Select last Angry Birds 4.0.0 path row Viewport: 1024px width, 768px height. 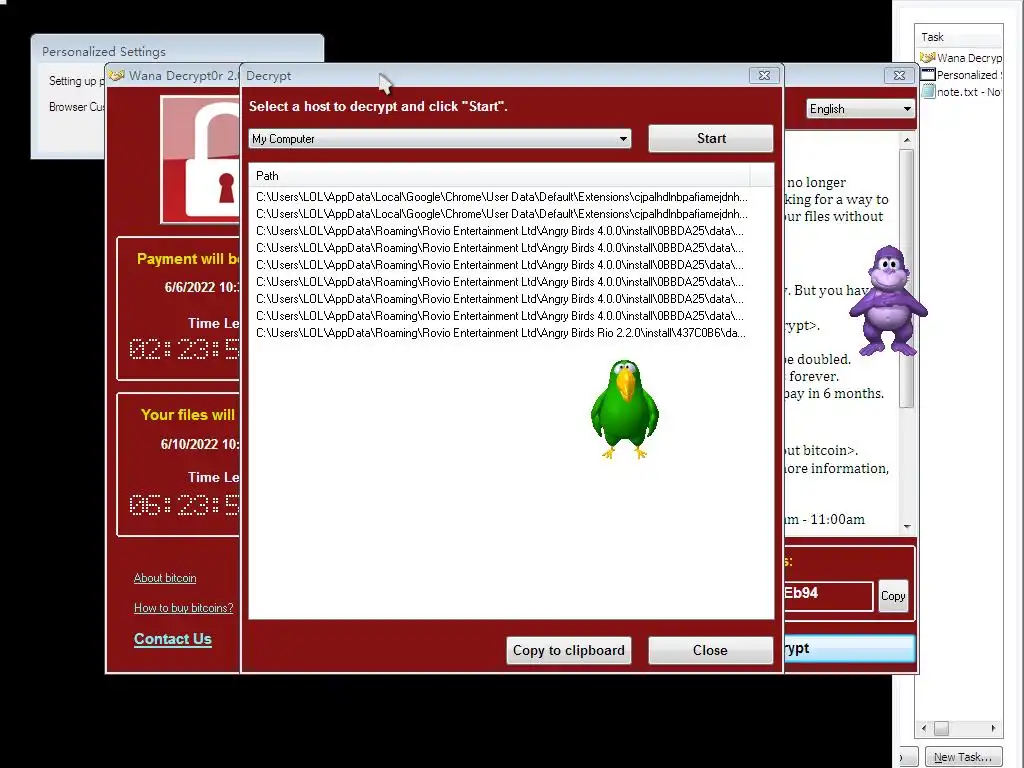point(500,315)
